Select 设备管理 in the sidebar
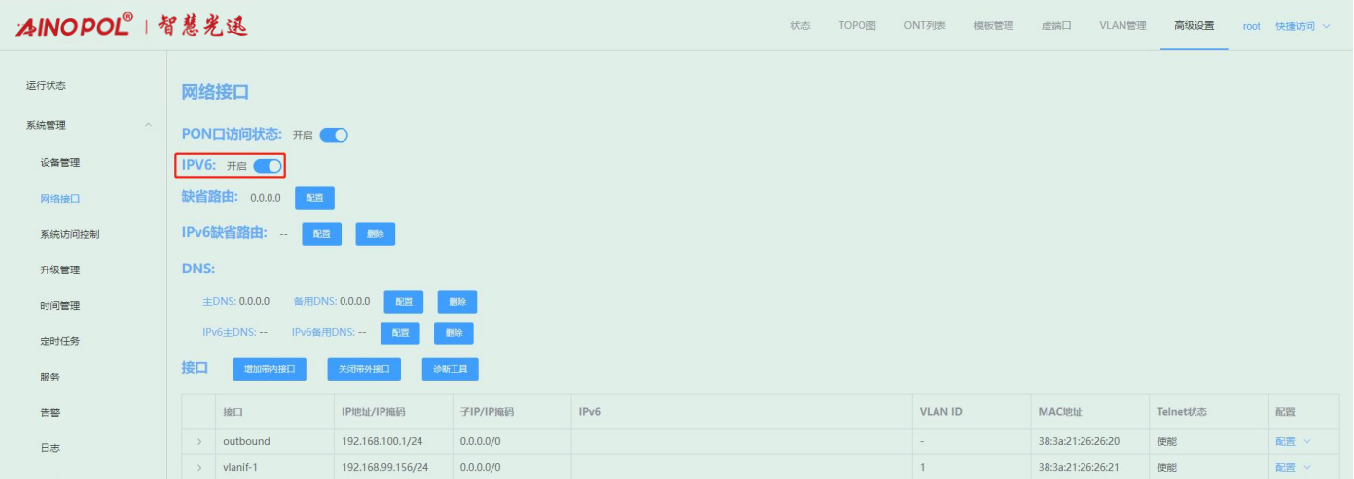Screen dimensions: 1354x479 (60, 162)
